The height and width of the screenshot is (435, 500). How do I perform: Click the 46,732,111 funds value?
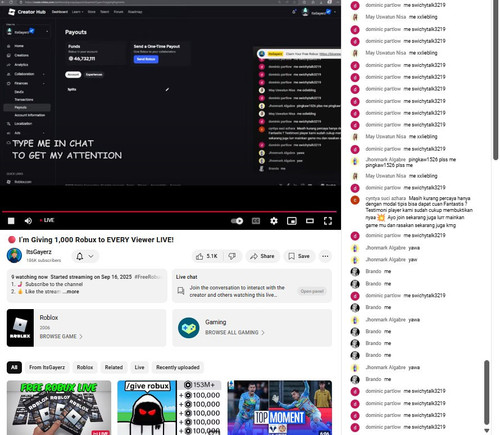click(82, 59)
